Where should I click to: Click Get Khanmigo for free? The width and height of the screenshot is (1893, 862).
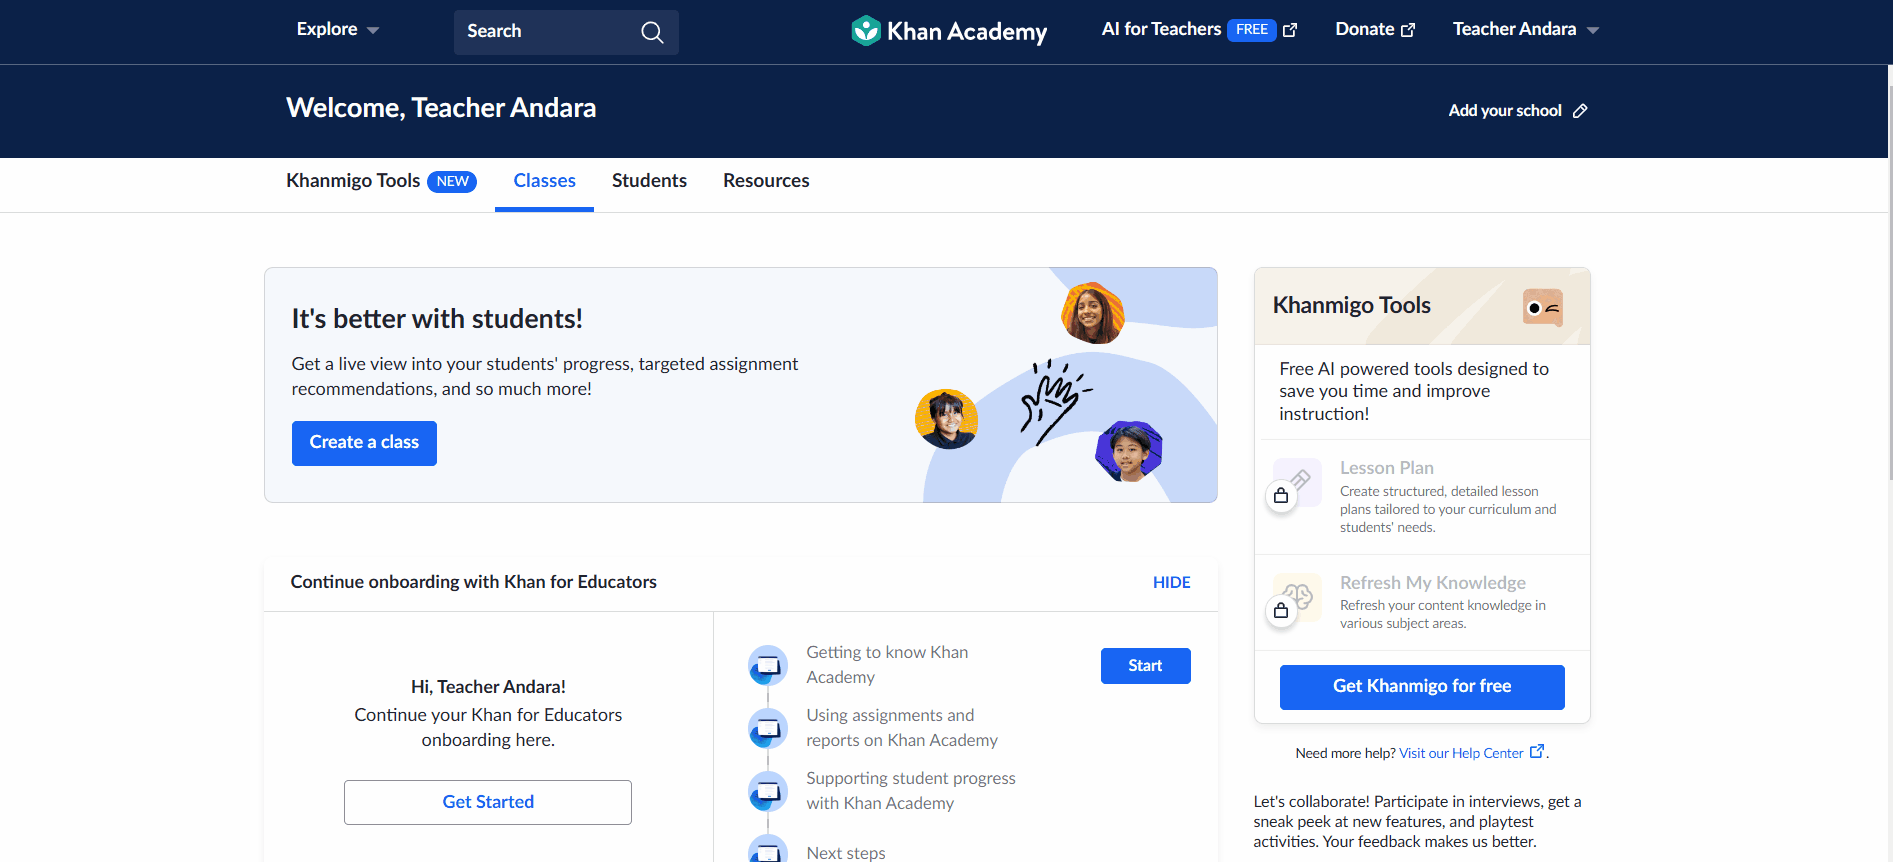(x=1422, y=687)
